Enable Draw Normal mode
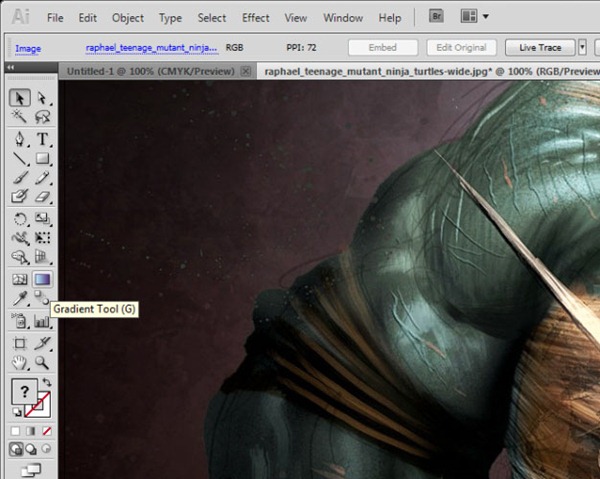 point(16,449)
